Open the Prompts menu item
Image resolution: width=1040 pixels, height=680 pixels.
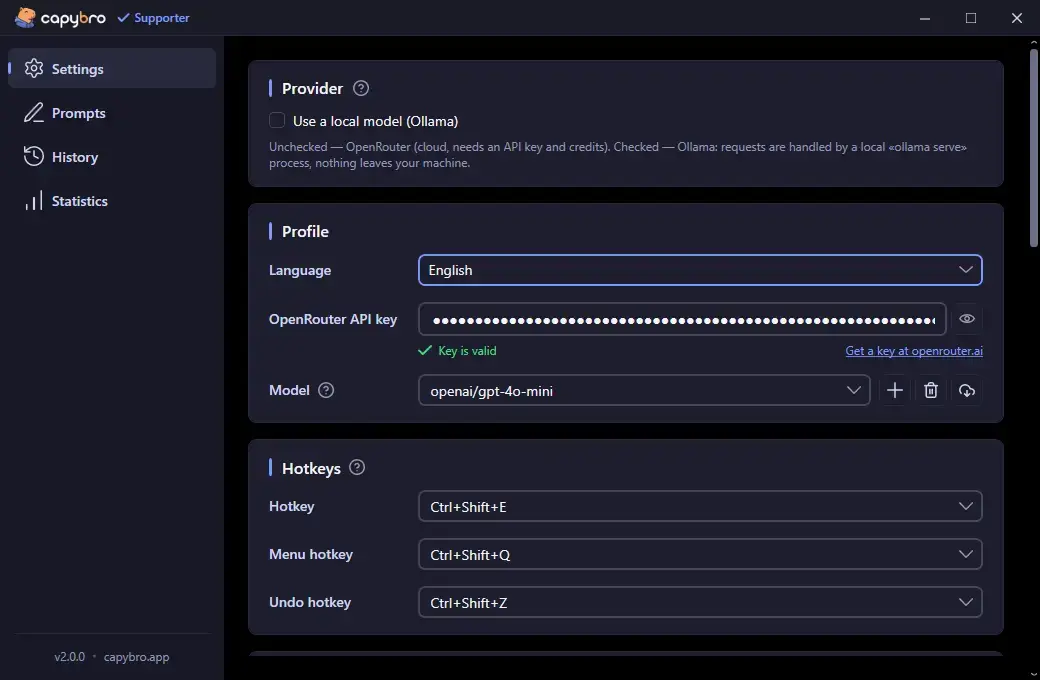[111, 113]
